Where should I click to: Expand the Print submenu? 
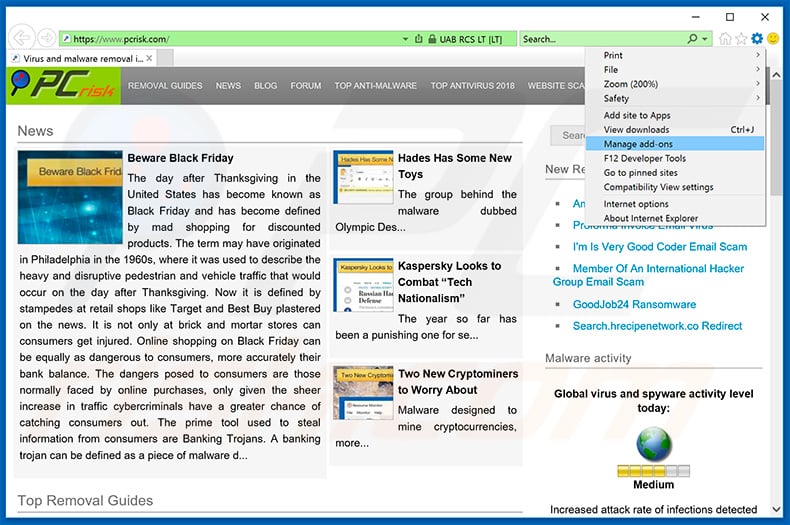pos(675,55)
